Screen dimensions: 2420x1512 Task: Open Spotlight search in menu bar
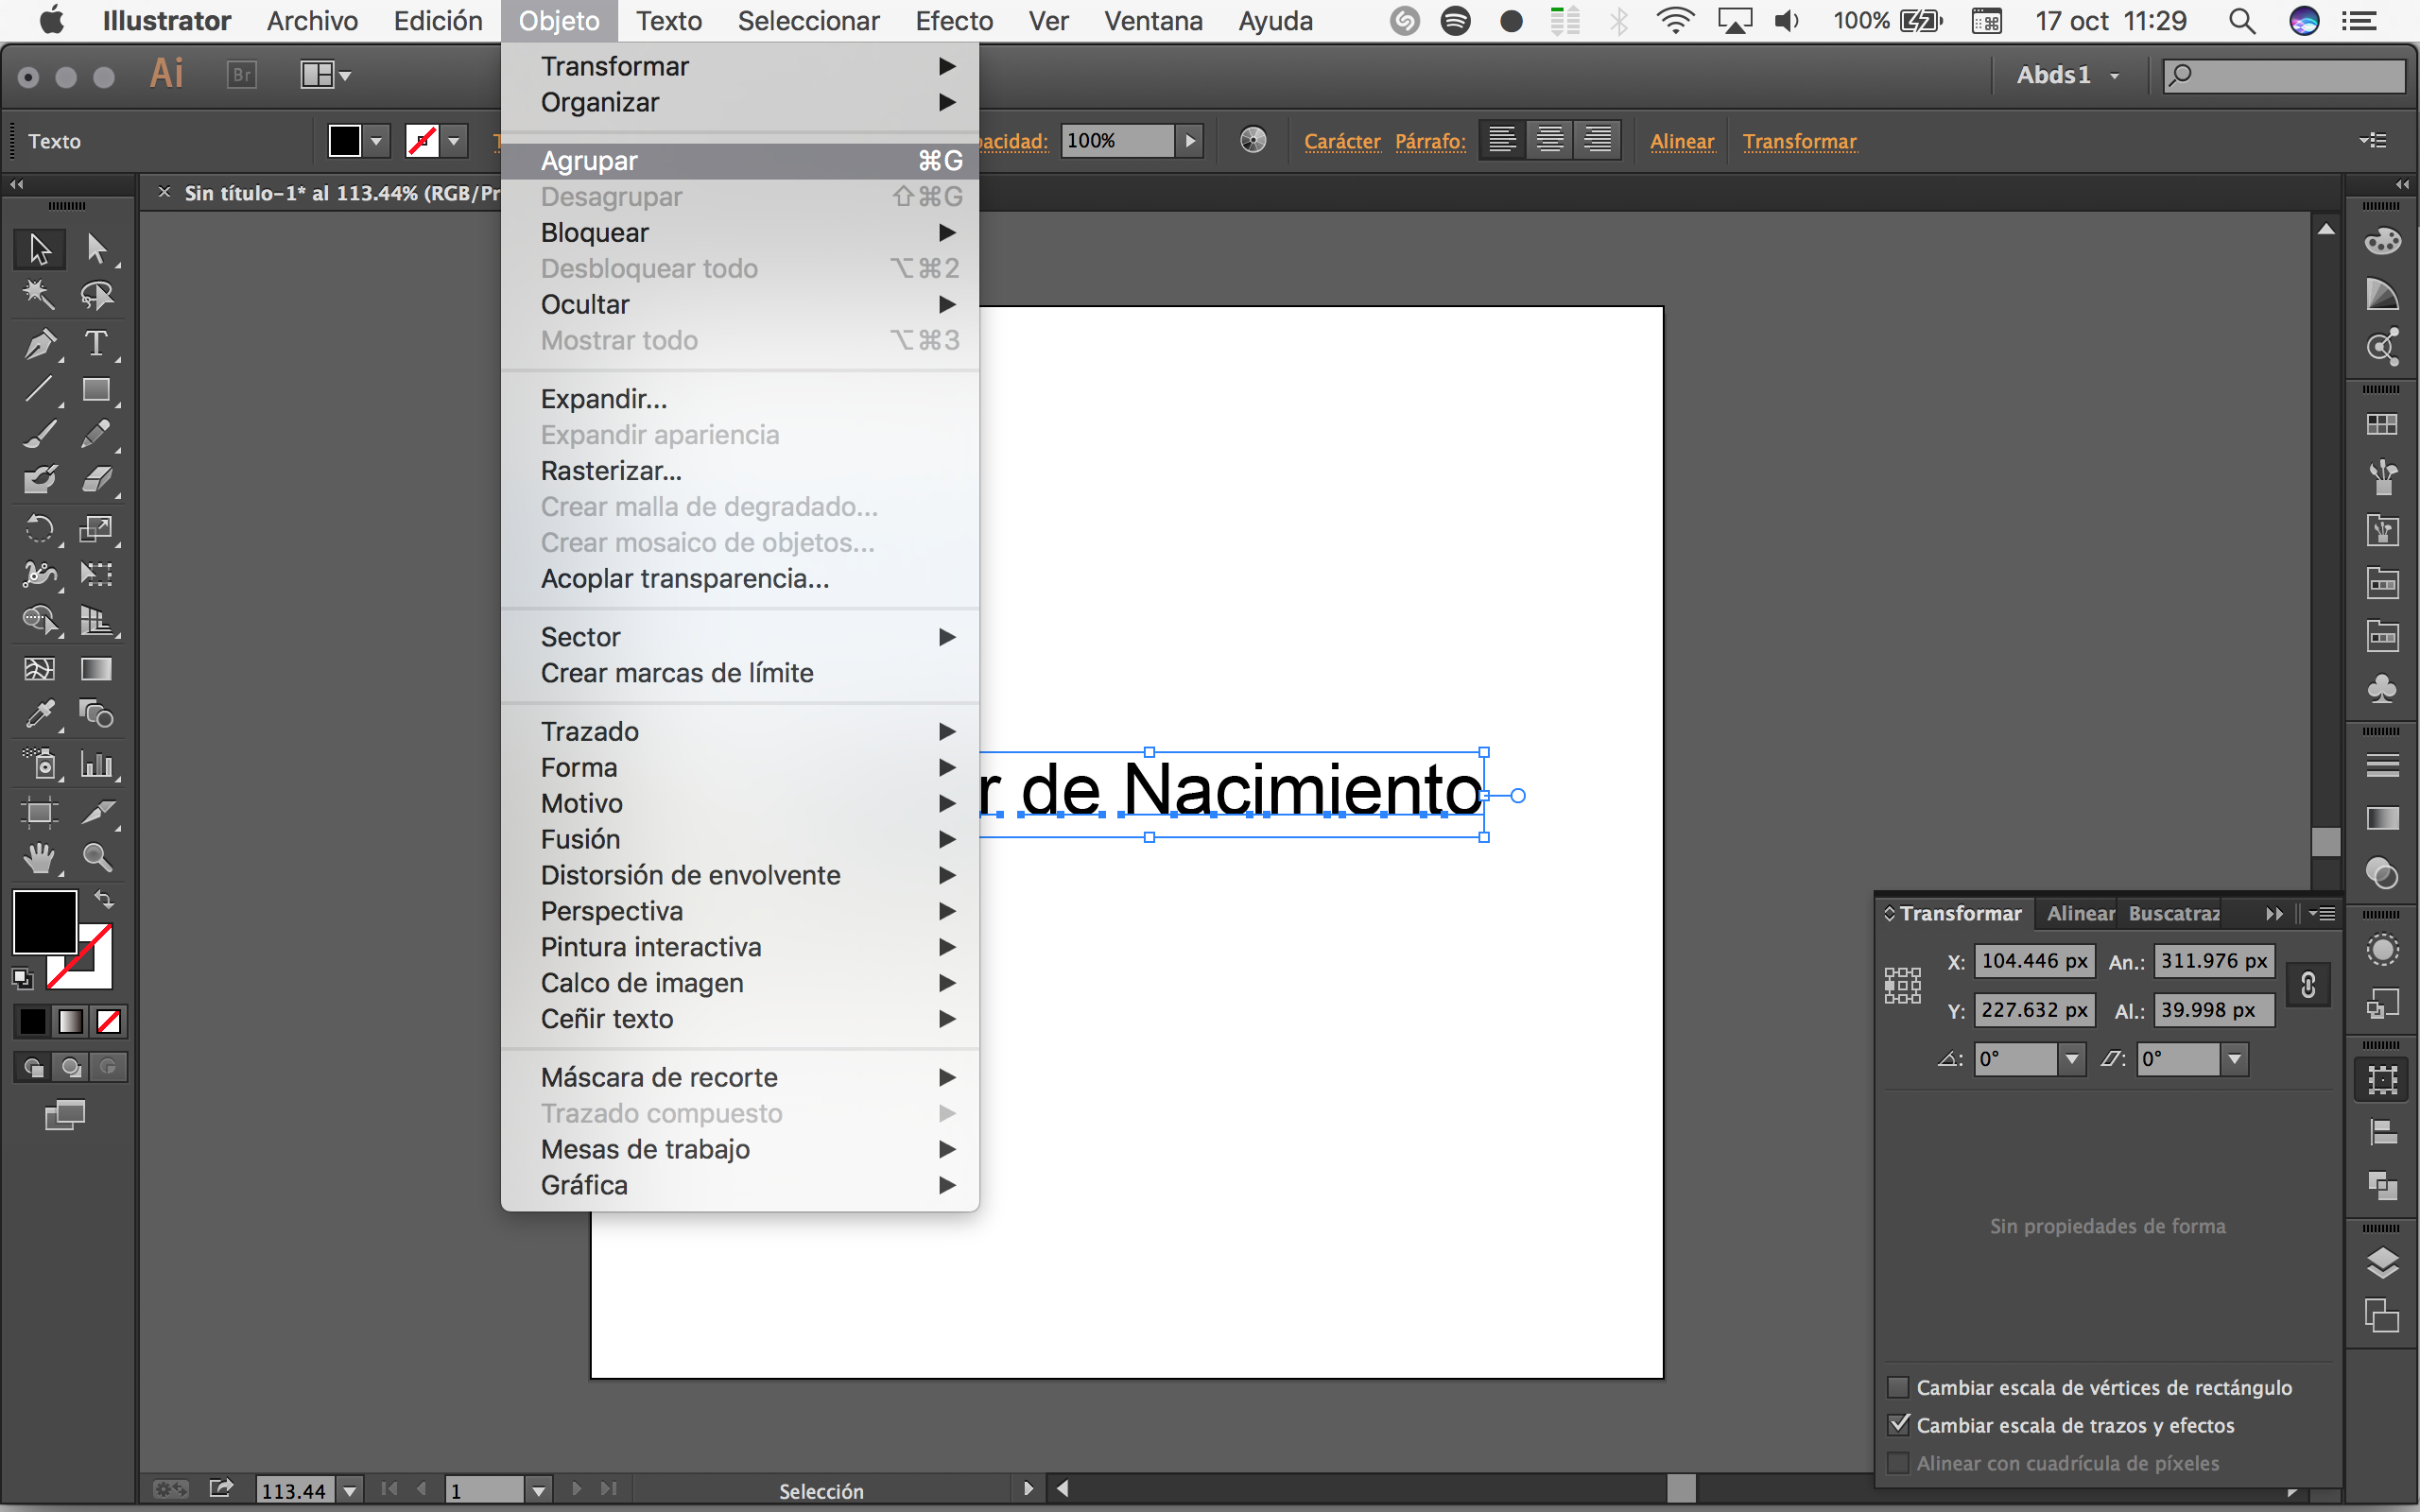click(2242, 21)
